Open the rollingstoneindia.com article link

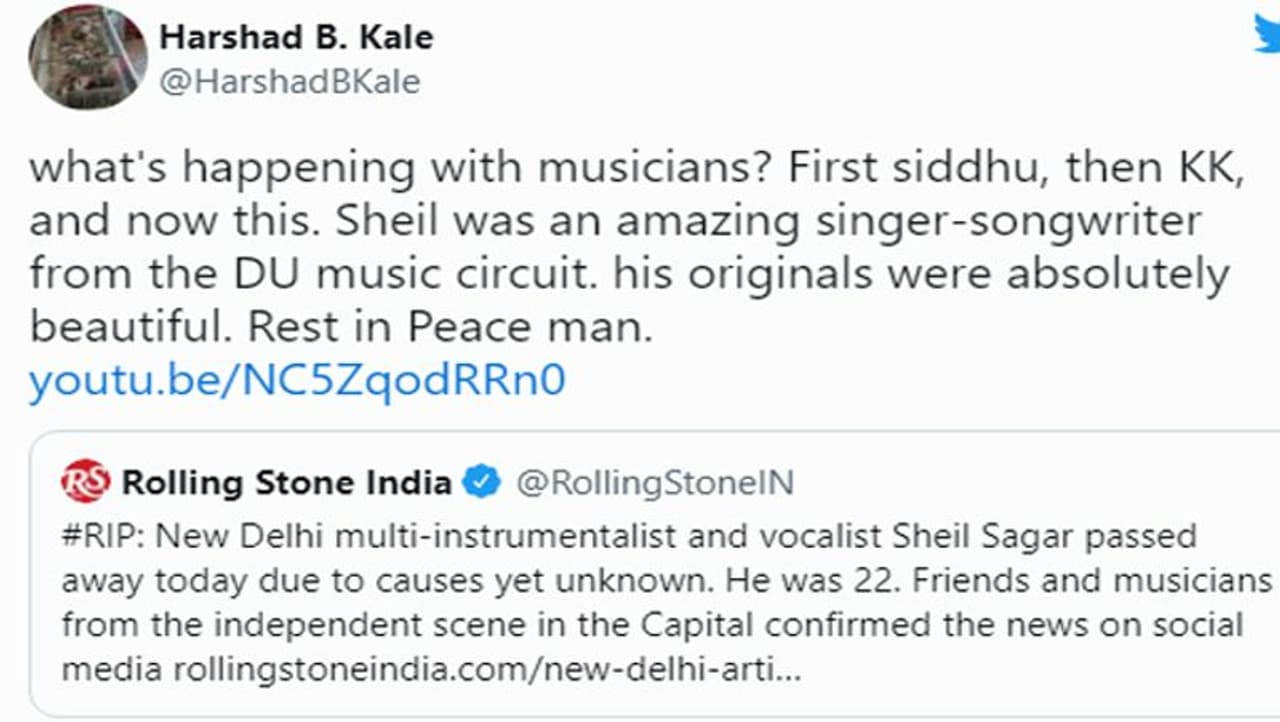(x=487, y=670)
